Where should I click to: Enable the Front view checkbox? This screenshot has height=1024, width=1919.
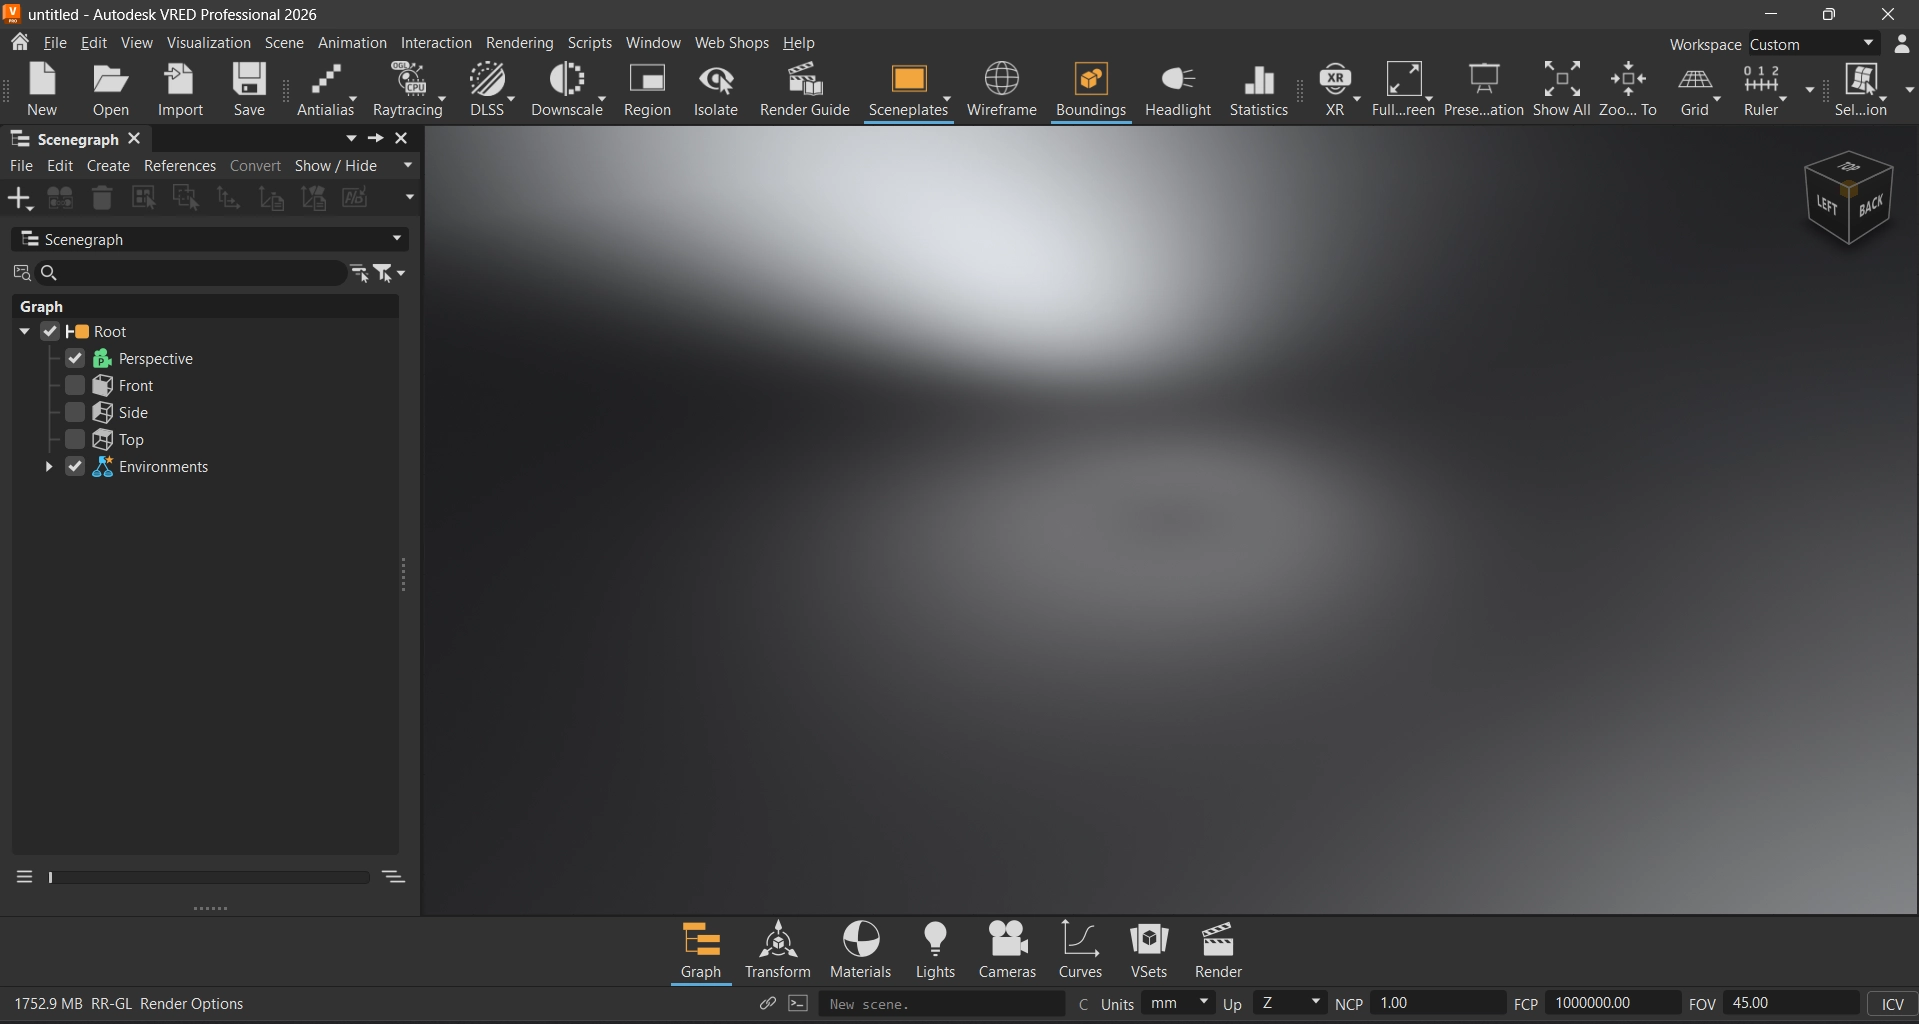tap(75, 386)
